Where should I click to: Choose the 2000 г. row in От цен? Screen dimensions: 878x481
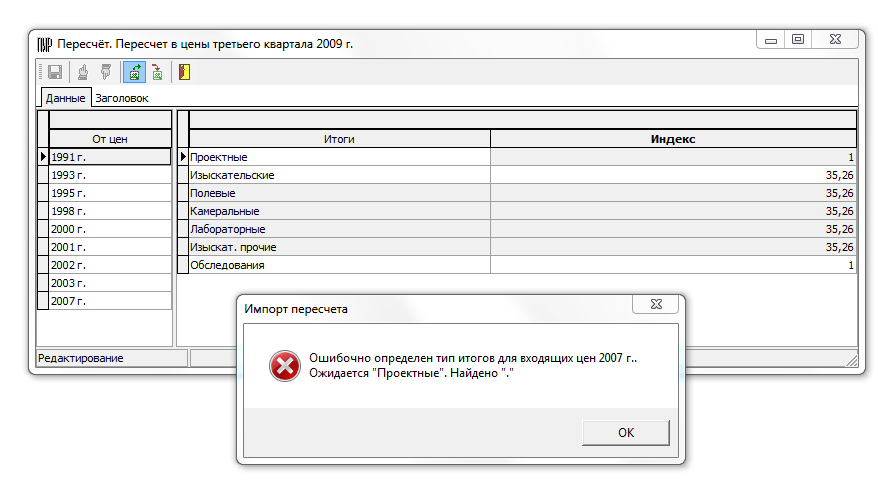click(x=109, y=229)
